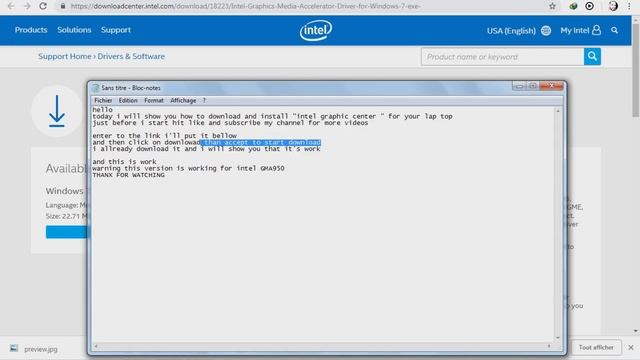Viewport: 640px width, 360px height.
Task: Click the blue search button beside keyword field
Action: coord(592,56)
